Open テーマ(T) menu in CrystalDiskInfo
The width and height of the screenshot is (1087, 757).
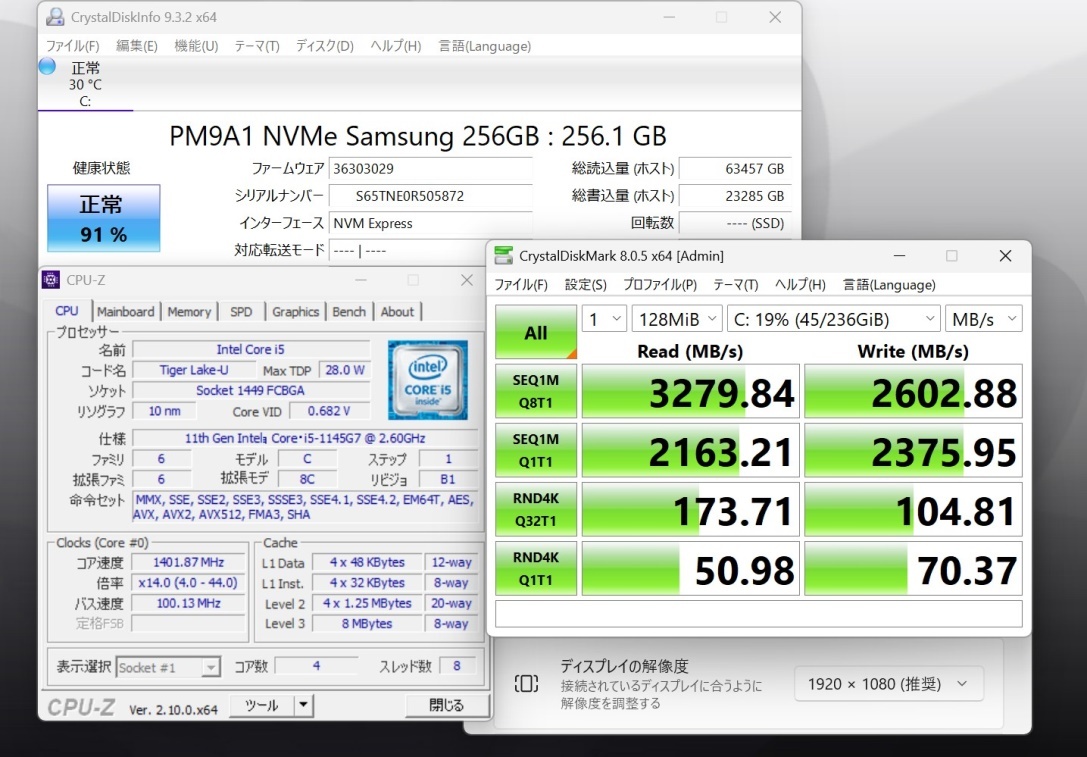click(x=257, y=46)
